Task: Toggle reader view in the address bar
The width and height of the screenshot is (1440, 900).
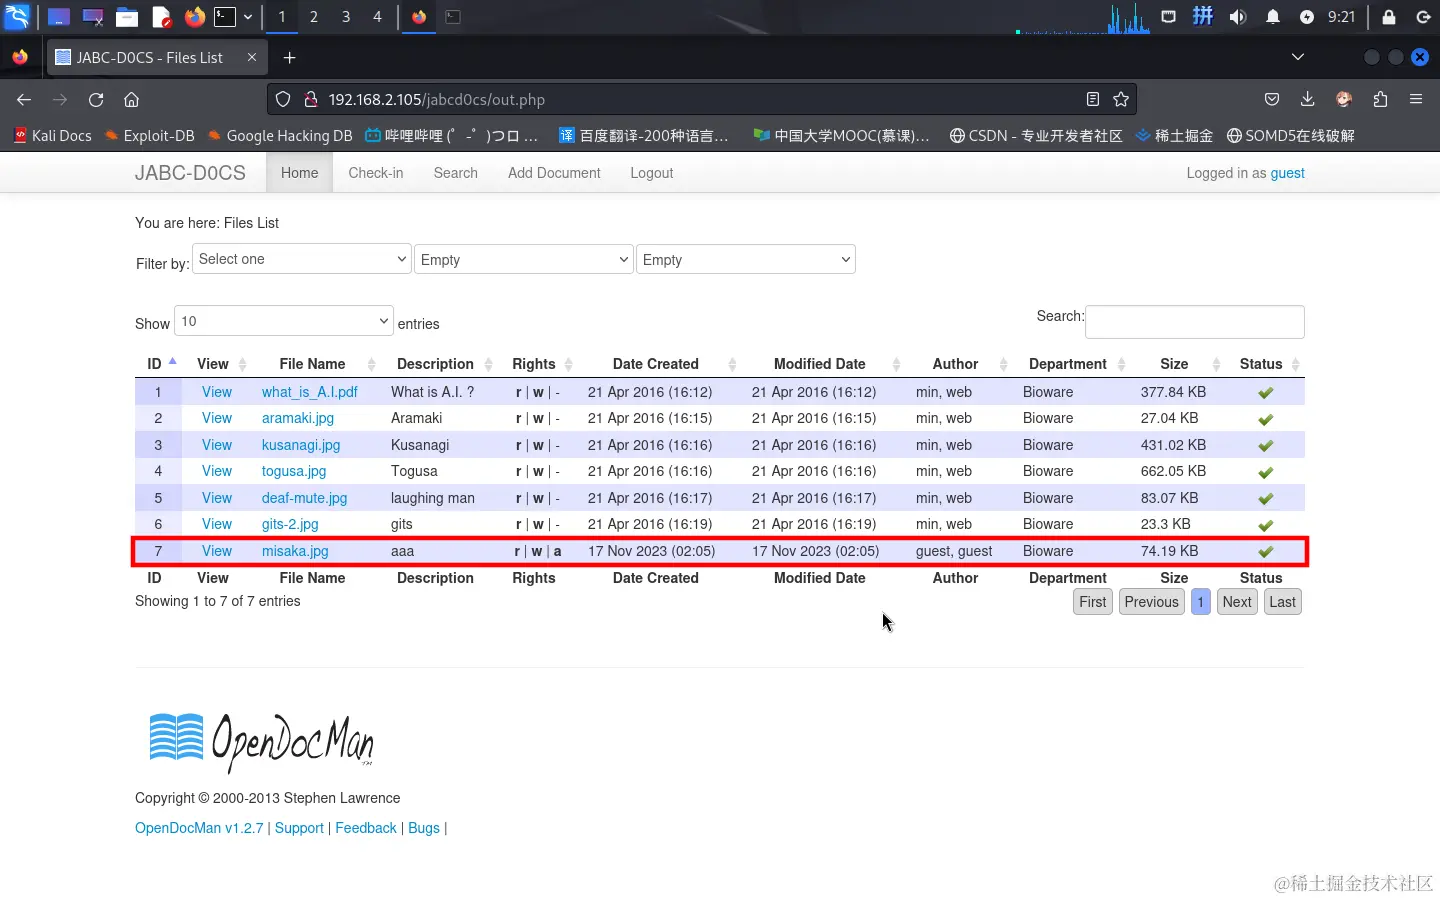Action: (x=1093, y=99)
